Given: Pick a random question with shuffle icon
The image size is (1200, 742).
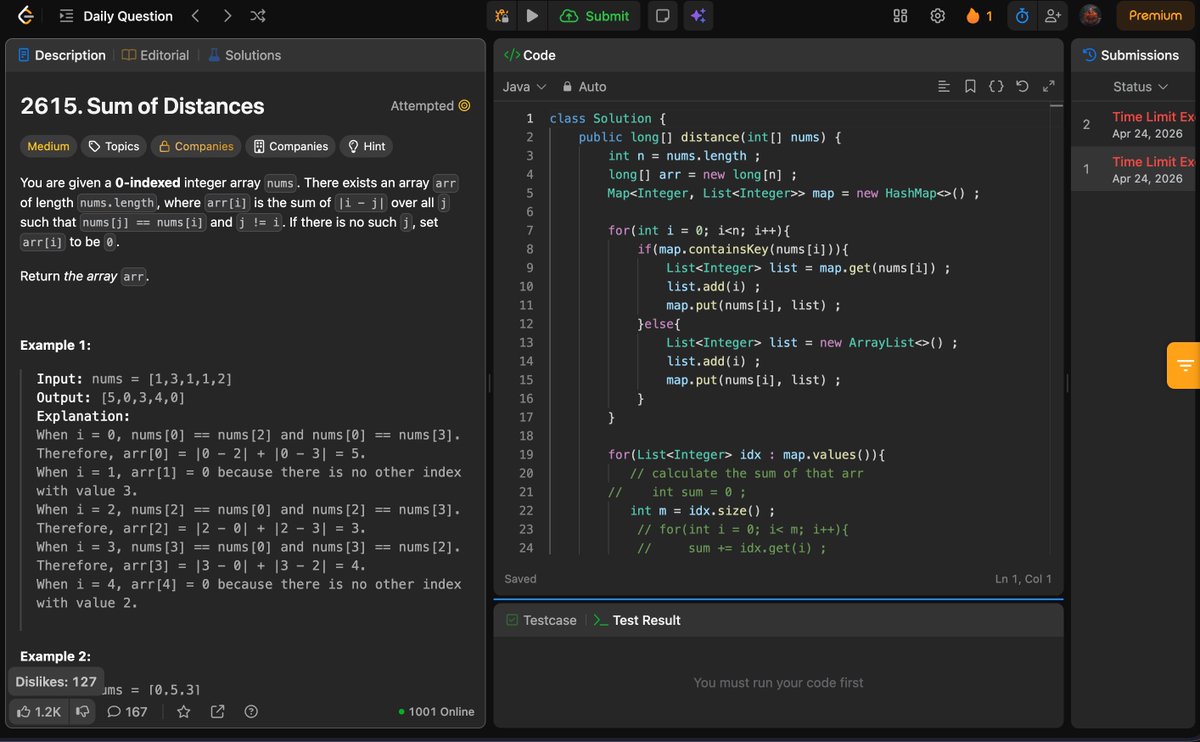Looking at the screenshot, I should click(x=258, y=16).
